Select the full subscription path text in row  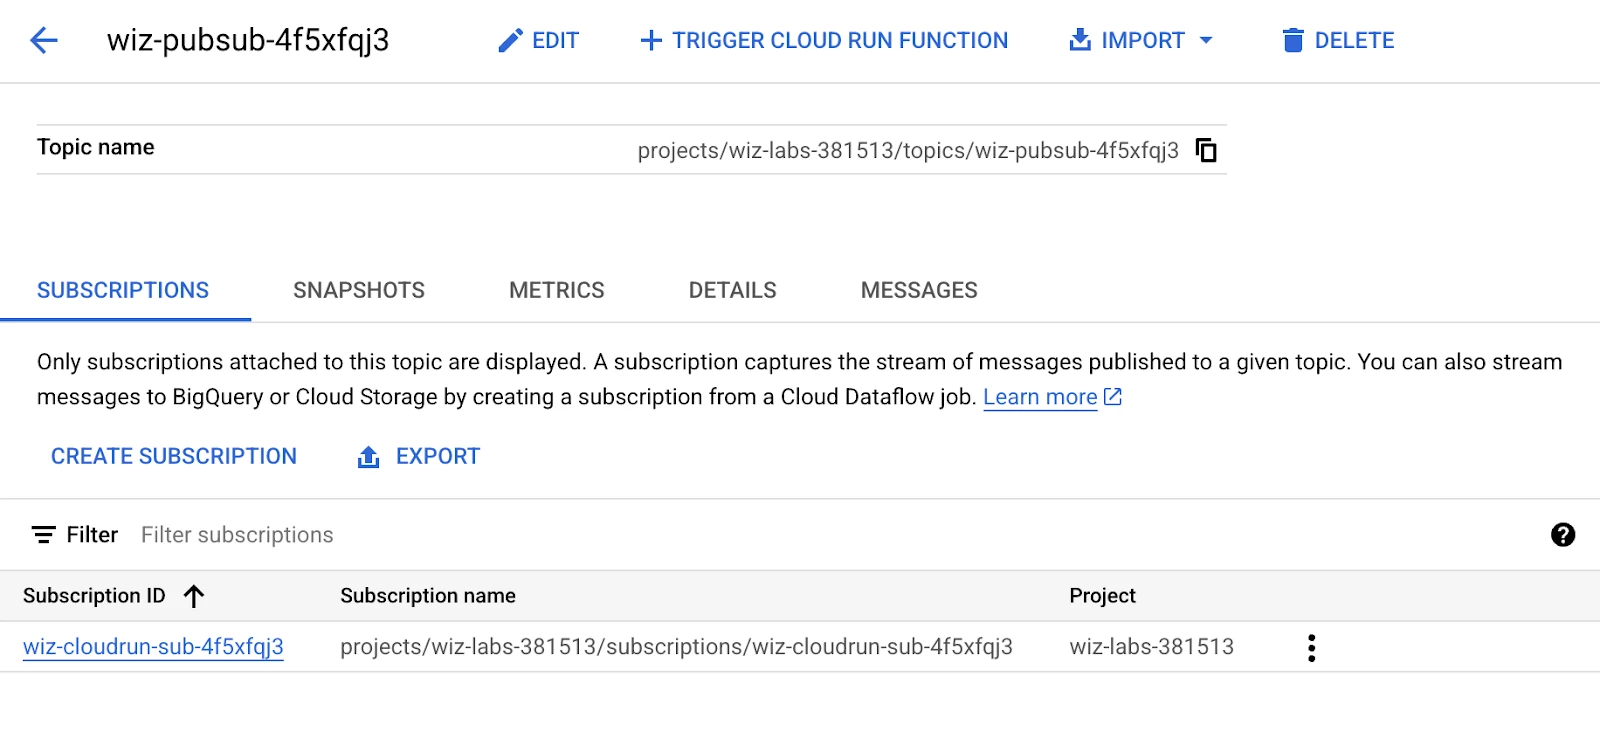(x=676, y=647)
